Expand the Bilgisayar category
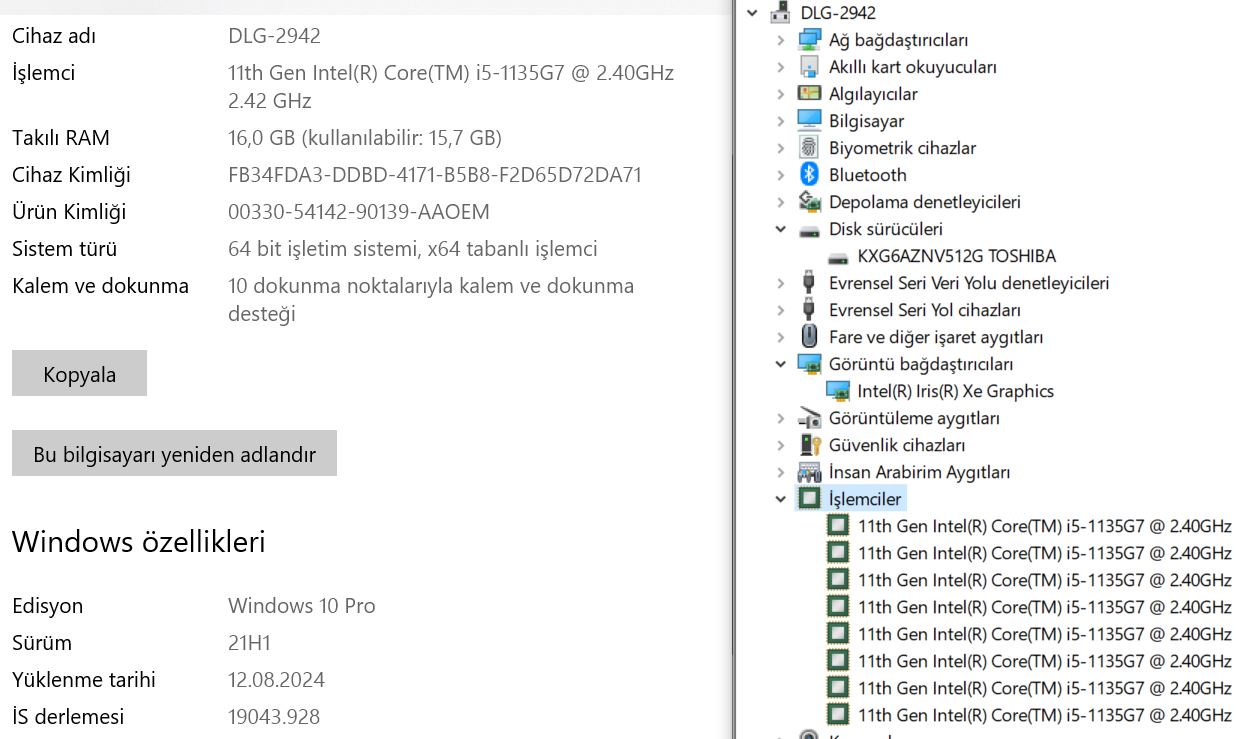The height and width of the screenshot is (739, 1239). pos(781,121)
